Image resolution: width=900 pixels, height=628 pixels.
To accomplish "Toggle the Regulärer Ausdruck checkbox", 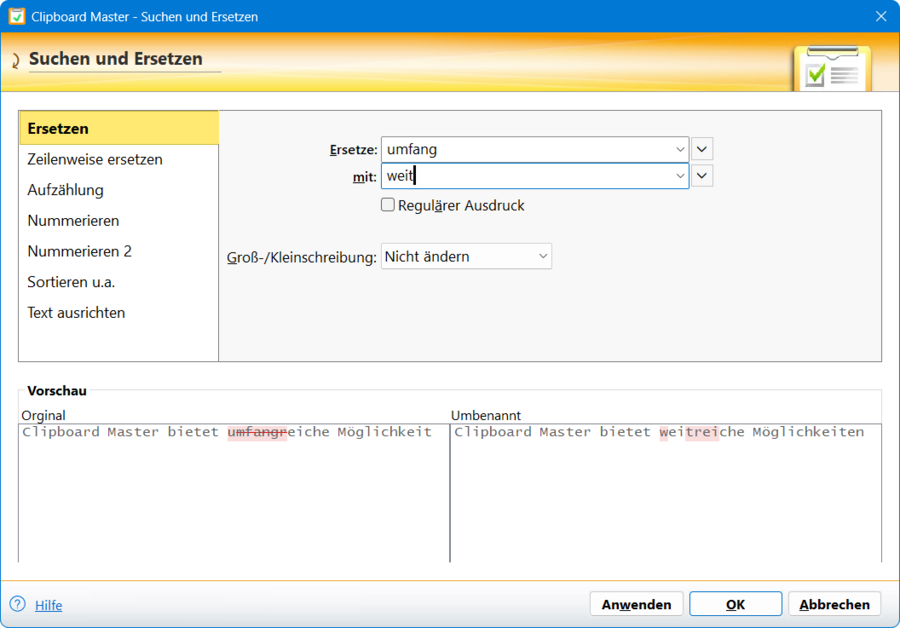I will (388, 205).
